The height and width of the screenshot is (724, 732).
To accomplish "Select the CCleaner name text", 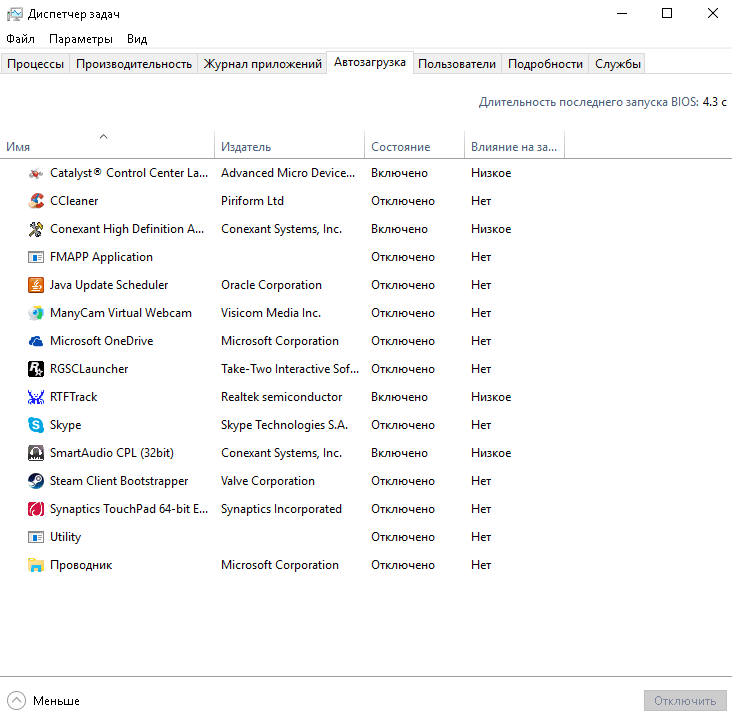I will (74, 201).
